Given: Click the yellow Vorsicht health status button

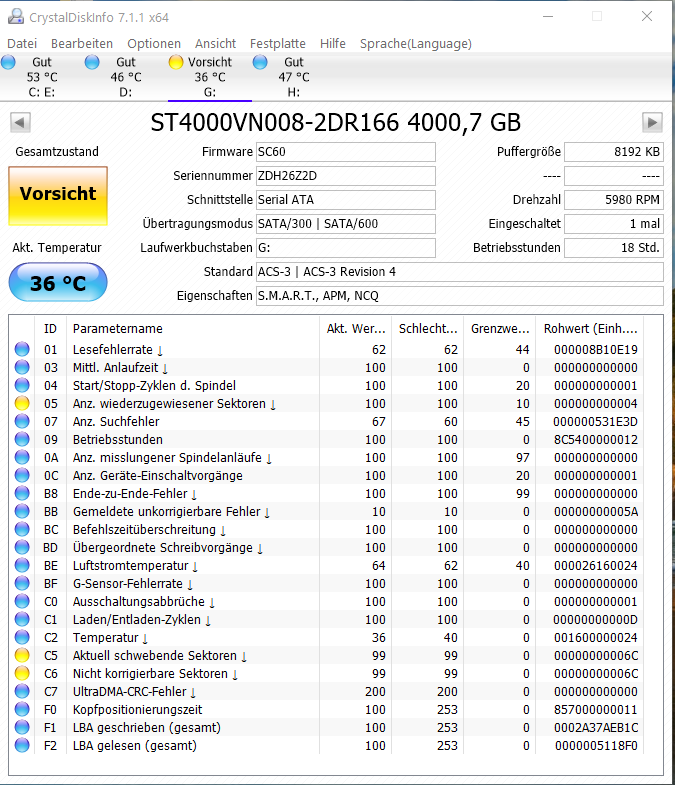Looking at the screenshot, I should click(58, 196).
